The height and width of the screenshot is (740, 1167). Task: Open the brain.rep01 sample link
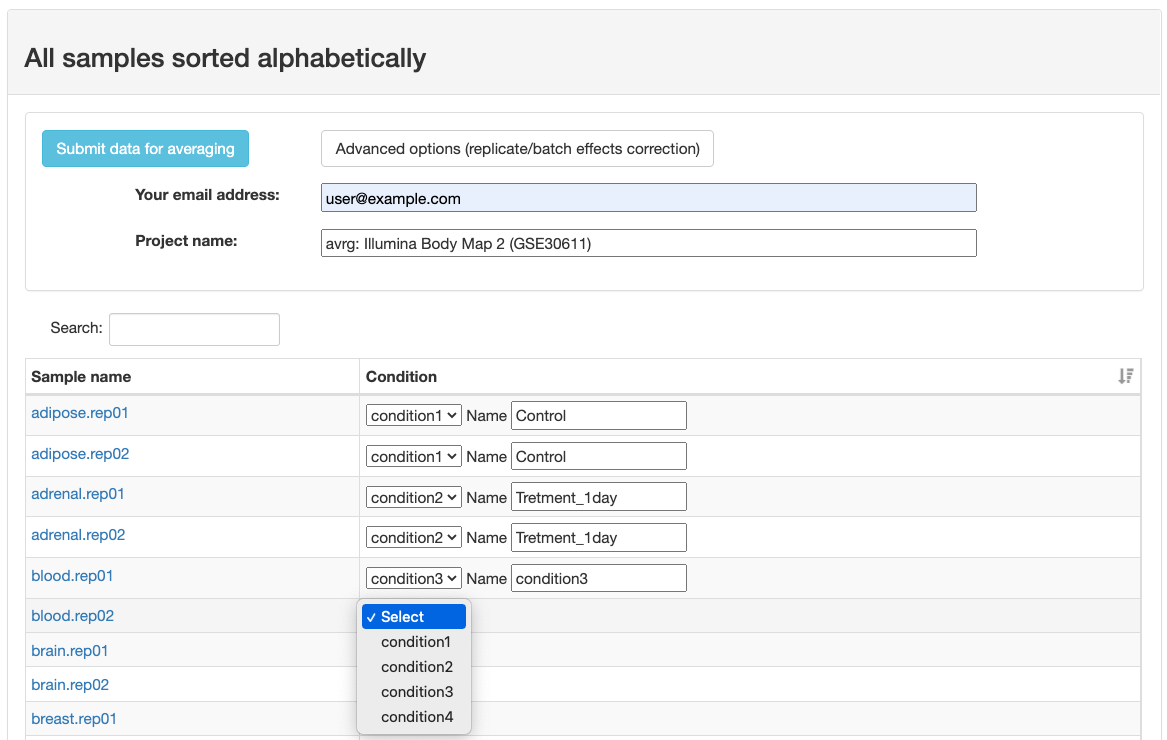pos(70,651)
